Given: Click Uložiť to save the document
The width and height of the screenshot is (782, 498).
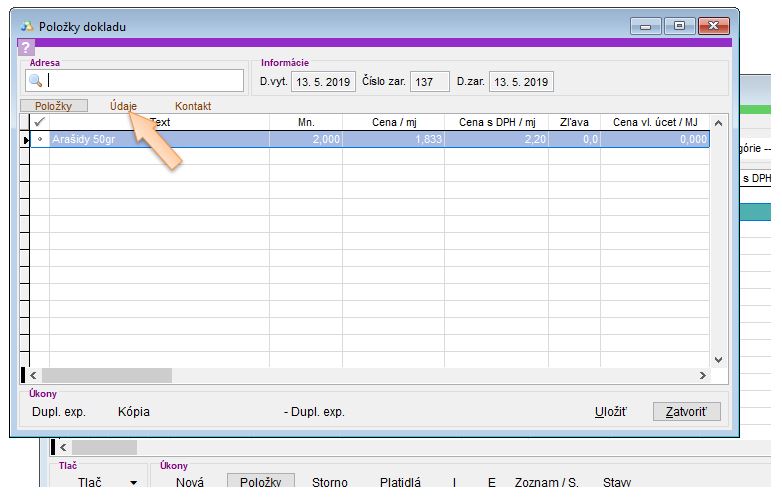Looking at the screenshot, I should click(x=610, y=411).
